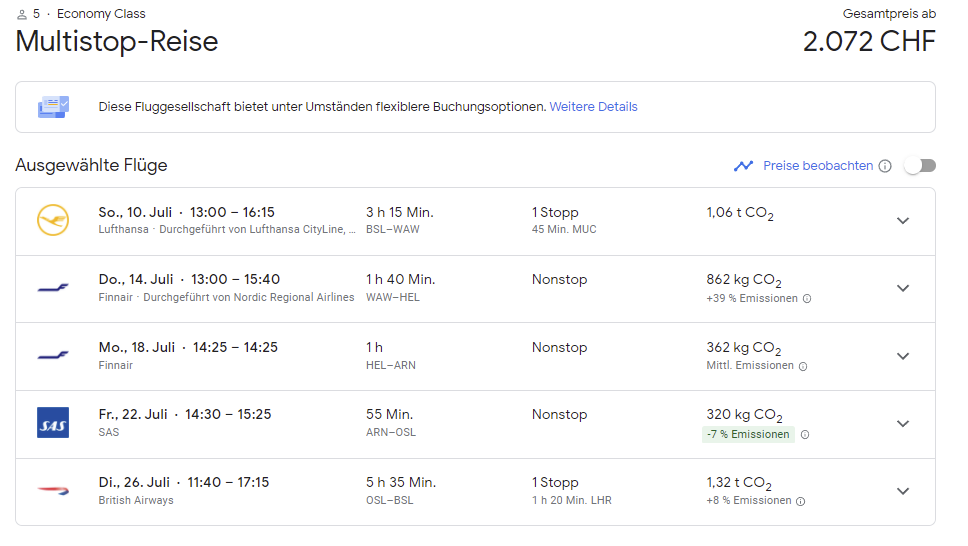
Task: Open the Weitere Details link
Action: (593, 107)
